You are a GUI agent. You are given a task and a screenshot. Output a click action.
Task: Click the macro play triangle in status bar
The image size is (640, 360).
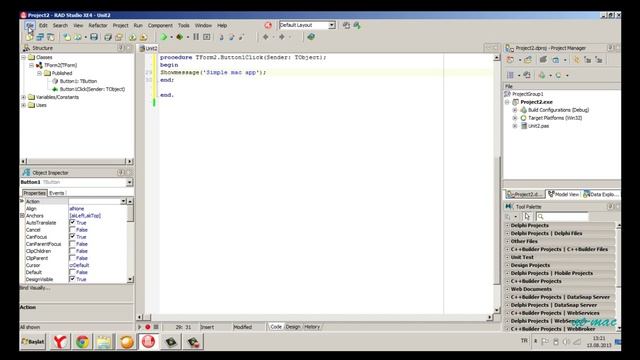coord(140,327)
